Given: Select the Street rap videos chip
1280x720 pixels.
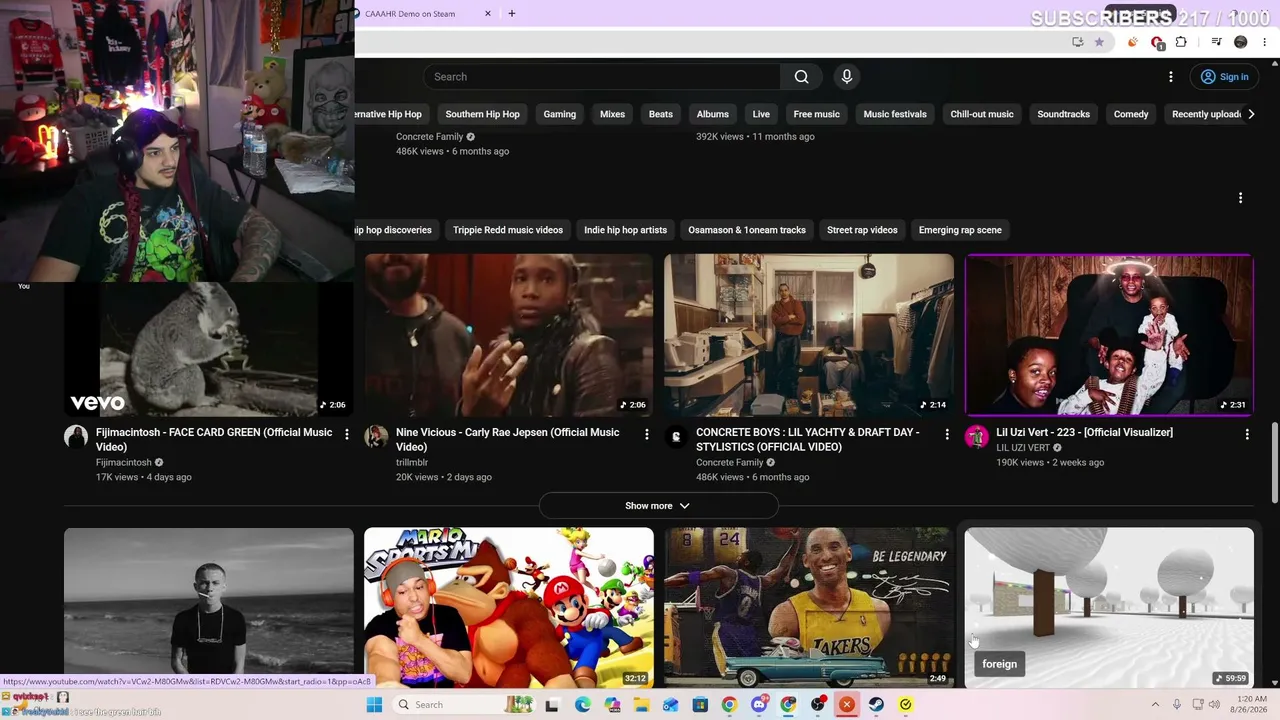Looking at the screenshot, I should coord(862,230).
